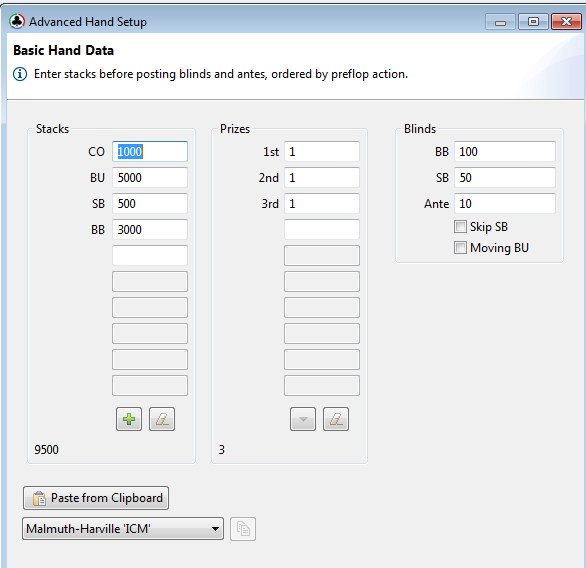
Task: Click the Stacks group label
Action: coord(52,129)
